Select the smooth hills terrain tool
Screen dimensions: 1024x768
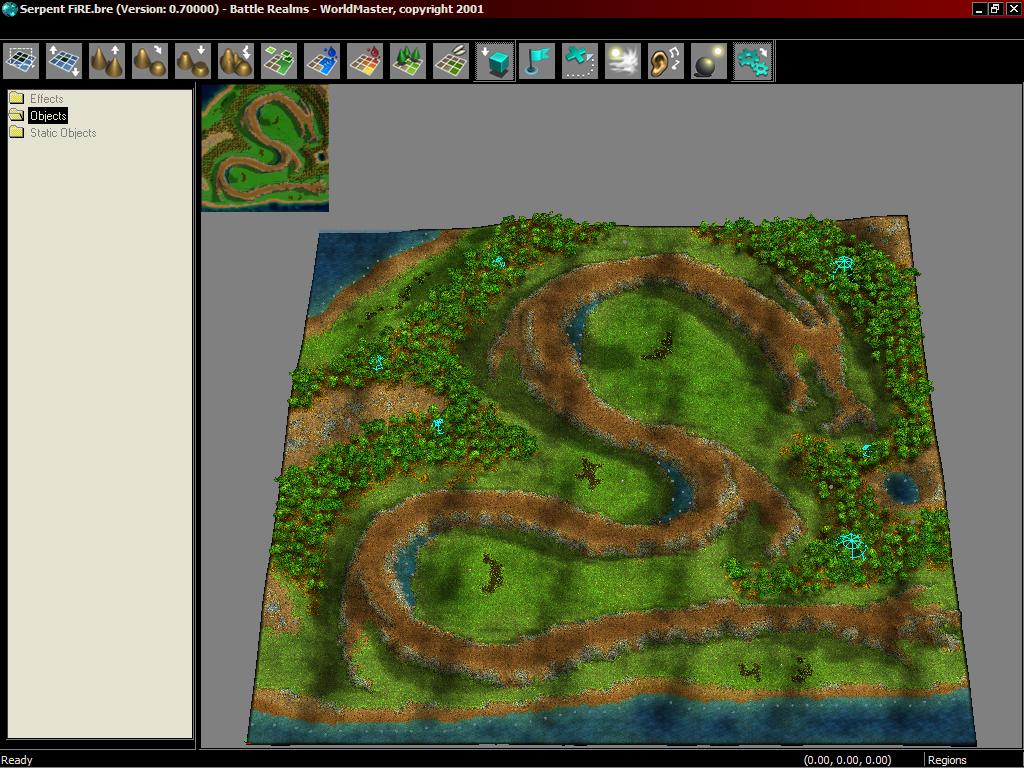pos(150,61)
